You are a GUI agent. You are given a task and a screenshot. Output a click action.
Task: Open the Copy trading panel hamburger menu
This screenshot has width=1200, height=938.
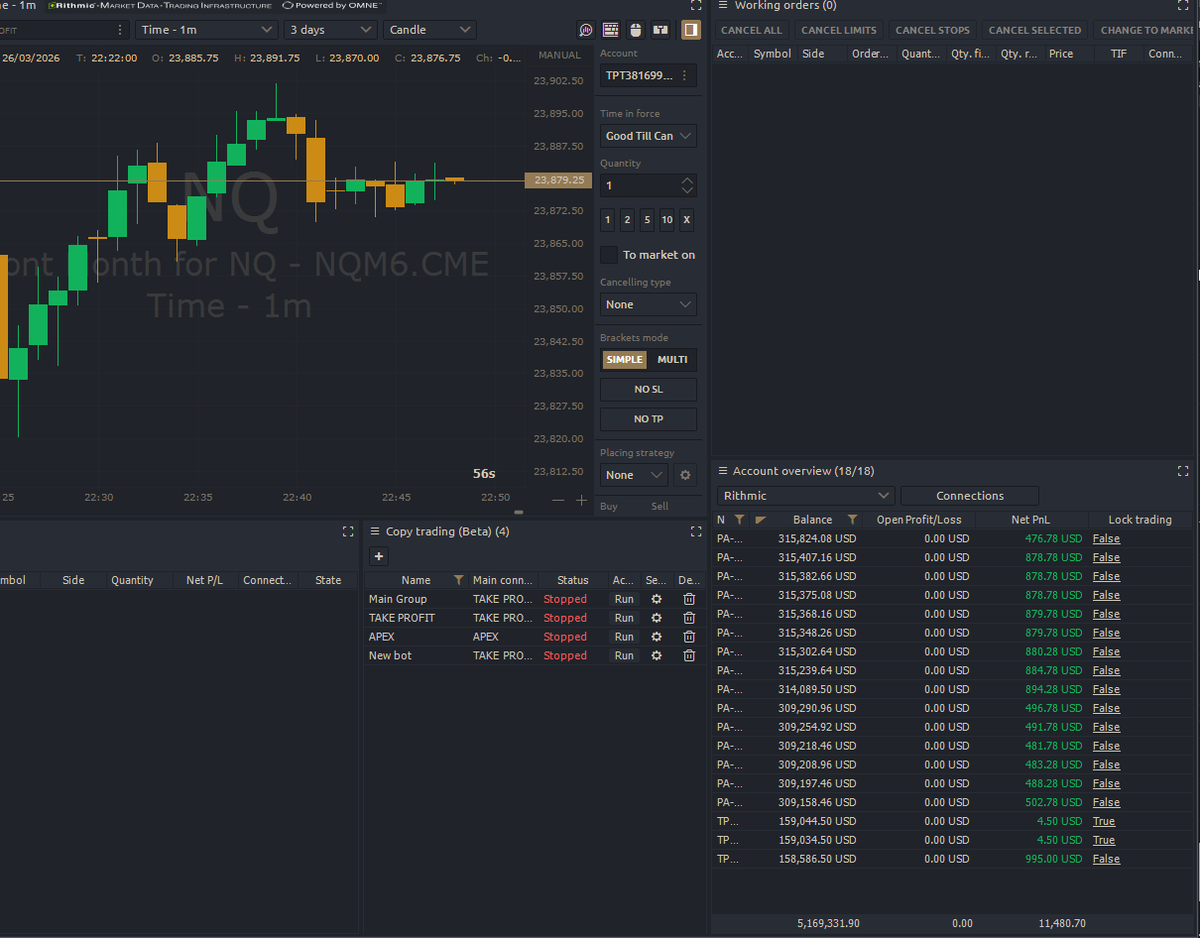click(375, 531)
